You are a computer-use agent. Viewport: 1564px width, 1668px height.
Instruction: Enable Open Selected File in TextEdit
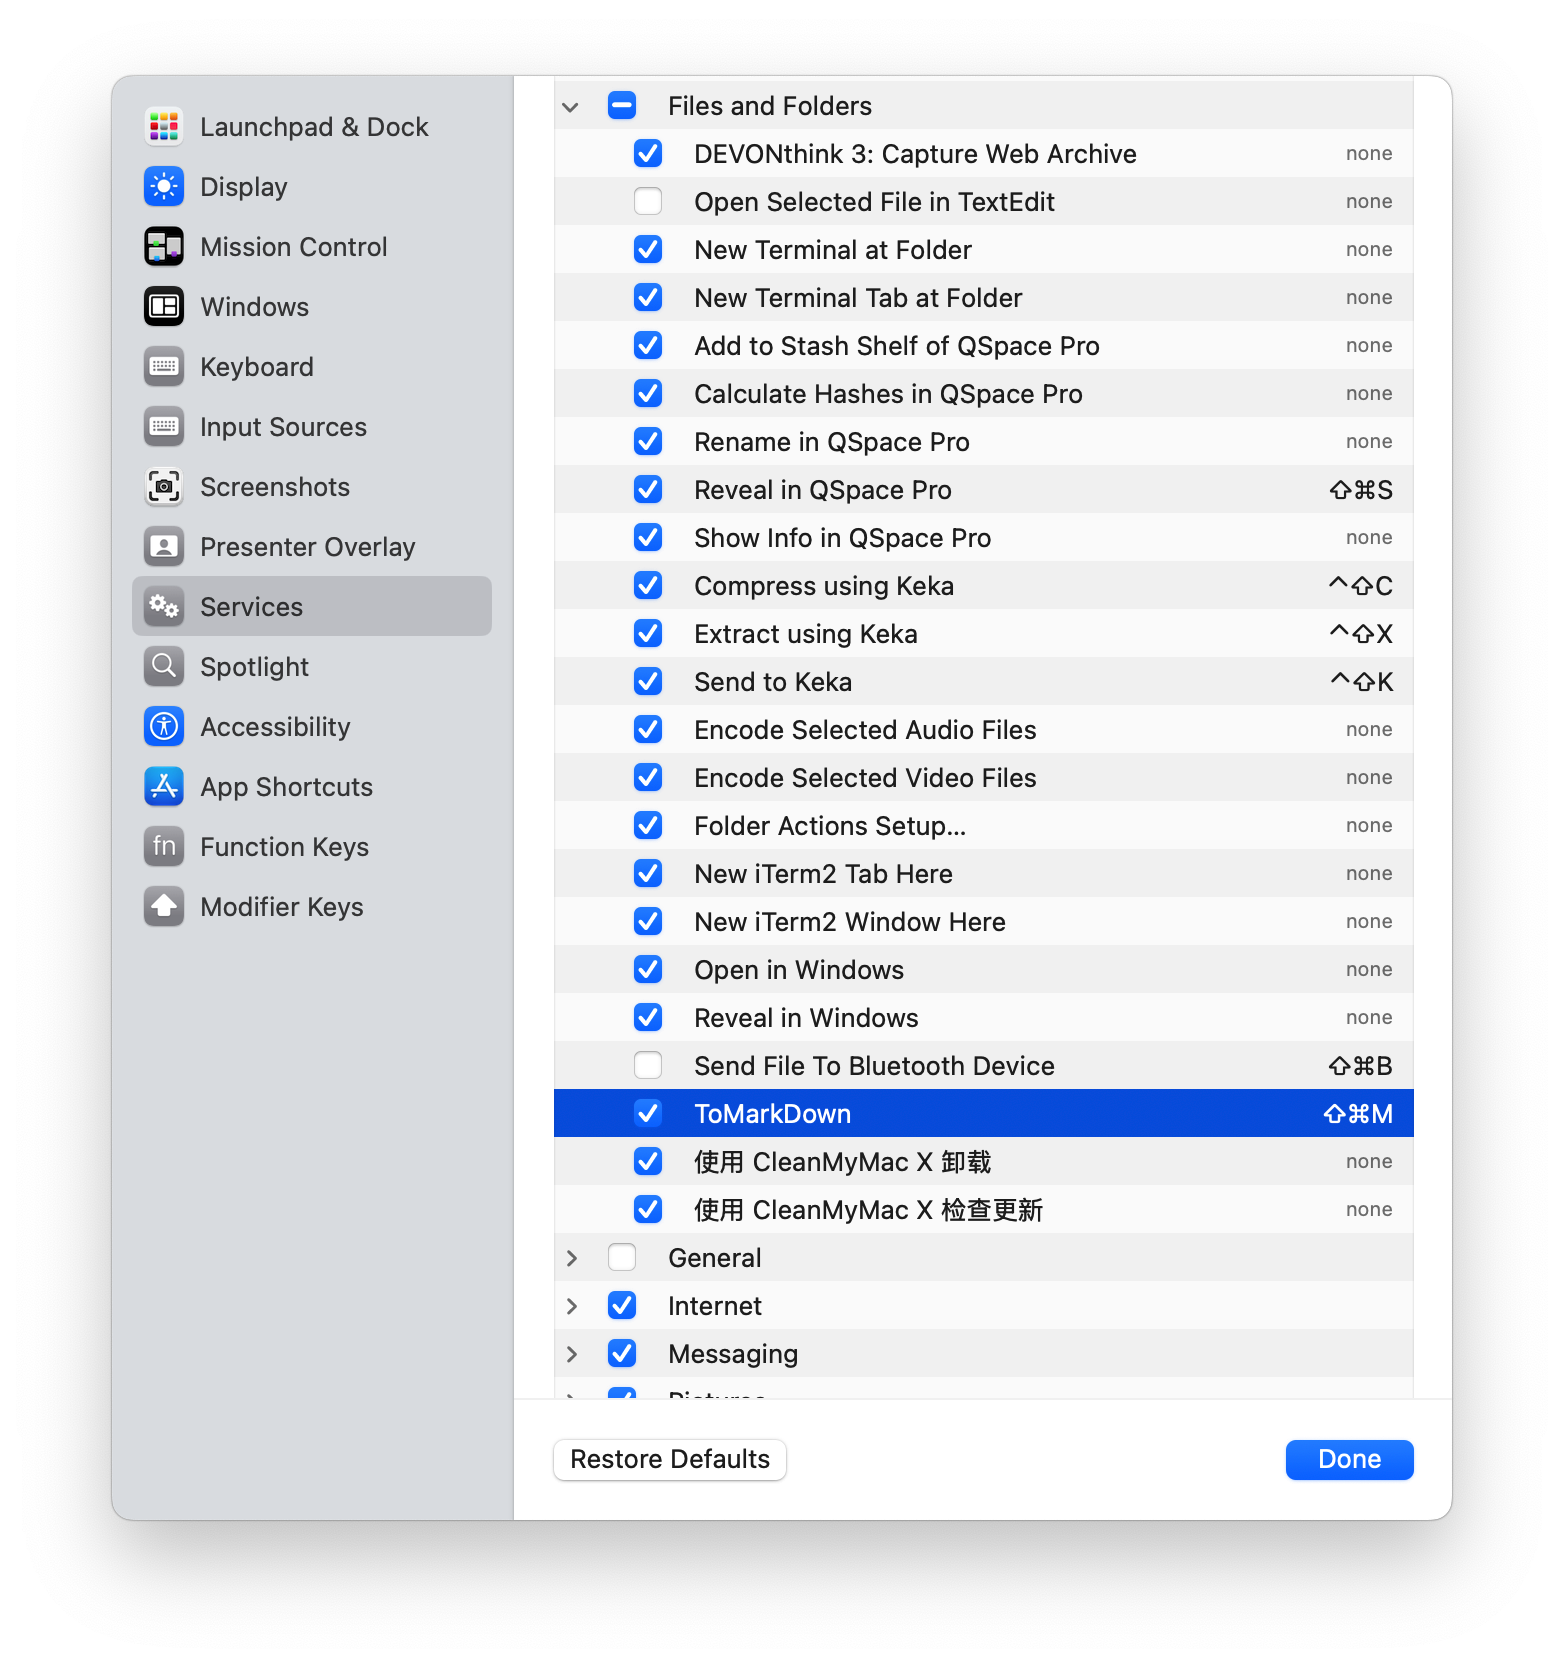(x=648, y=201)
